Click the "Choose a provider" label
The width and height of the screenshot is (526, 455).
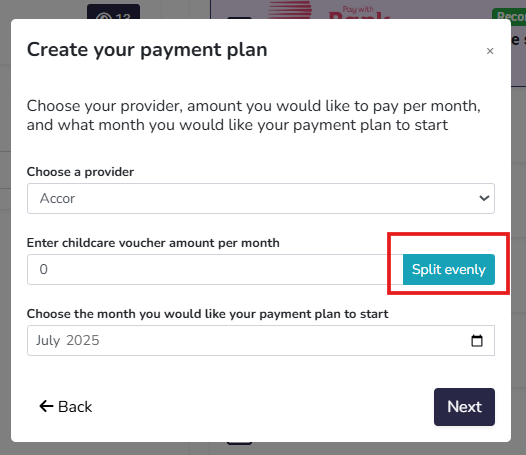80,172
